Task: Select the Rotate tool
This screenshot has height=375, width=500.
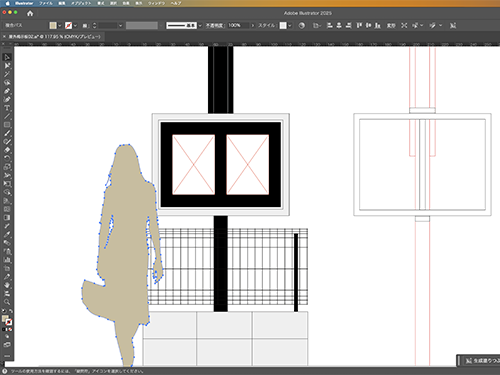Action: point(7,158)
